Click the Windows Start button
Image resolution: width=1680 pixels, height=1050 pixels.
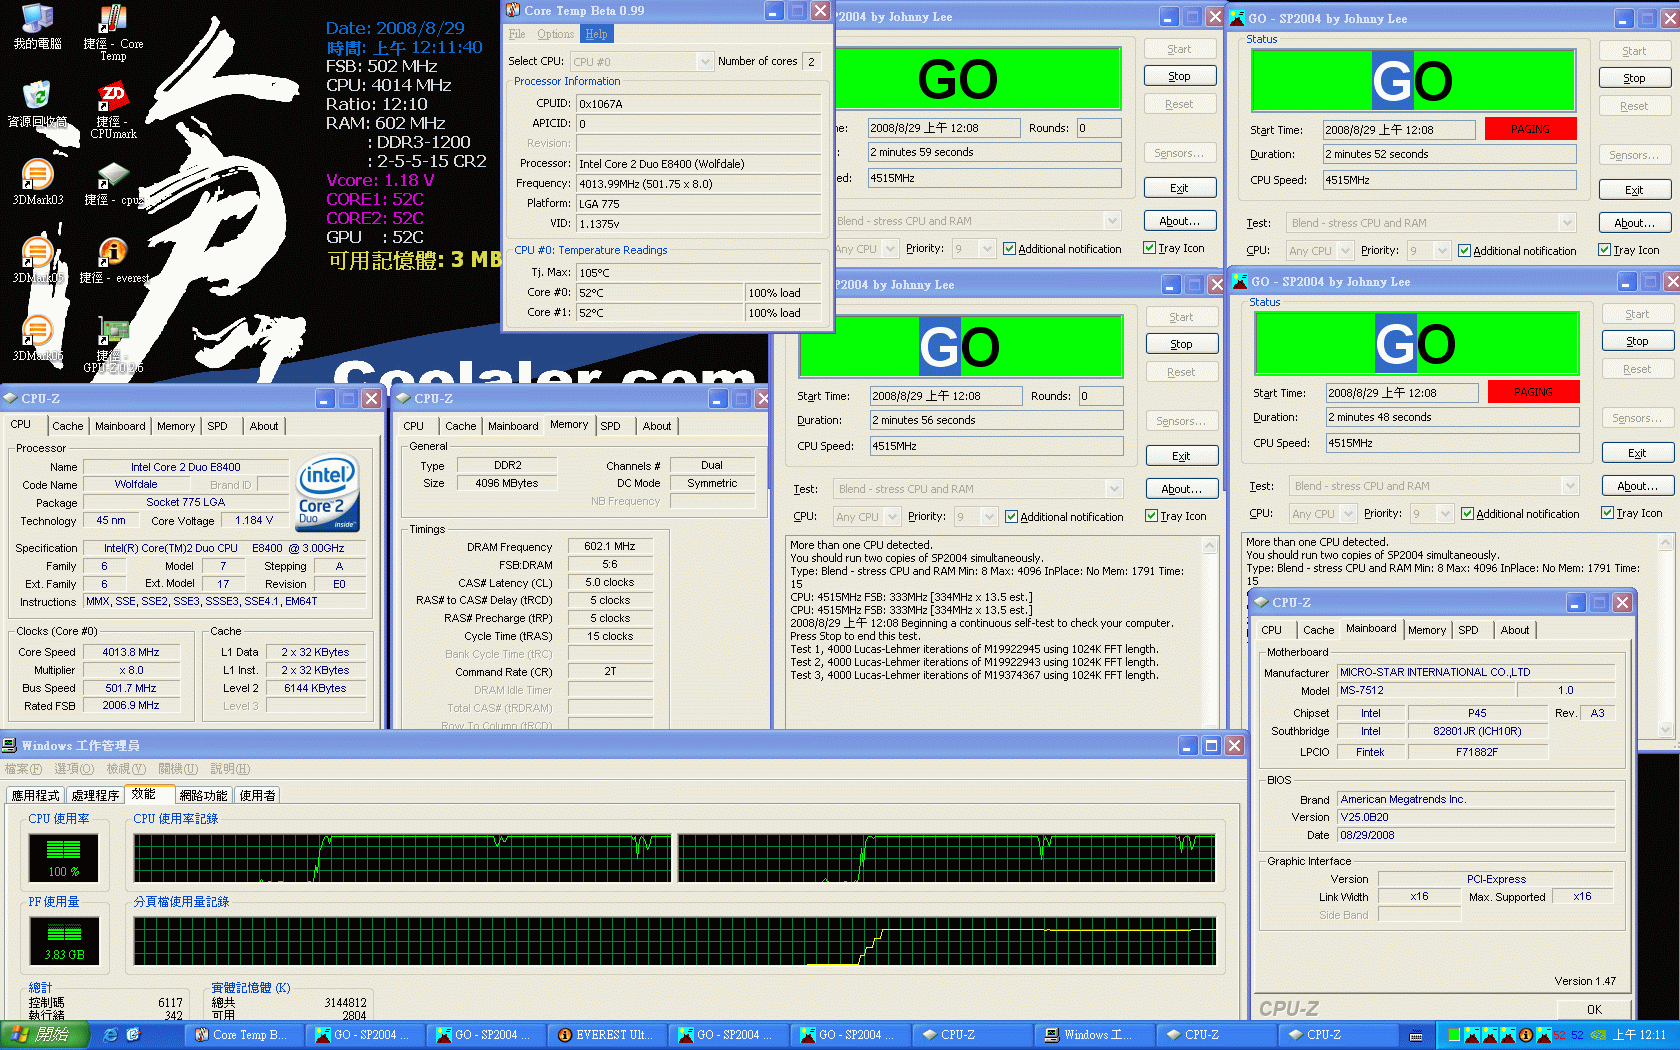coord(45,1035)
